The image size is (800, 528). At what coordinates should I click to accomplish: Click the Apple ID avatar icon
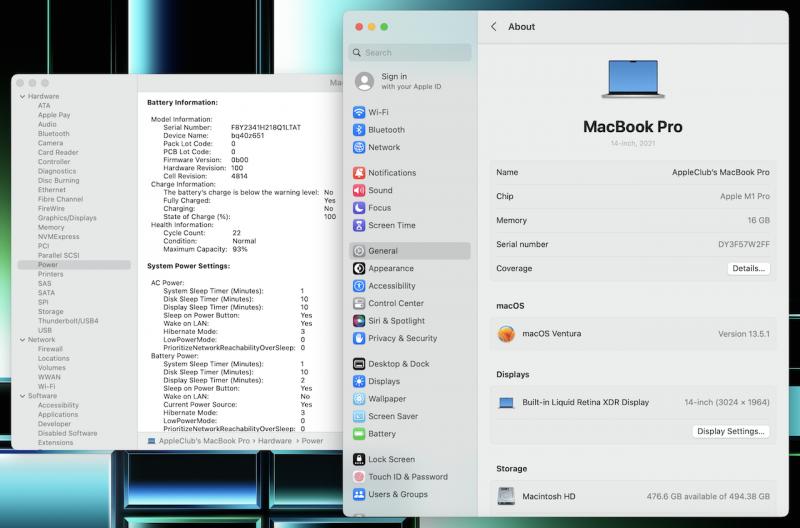tap(364, 82)
